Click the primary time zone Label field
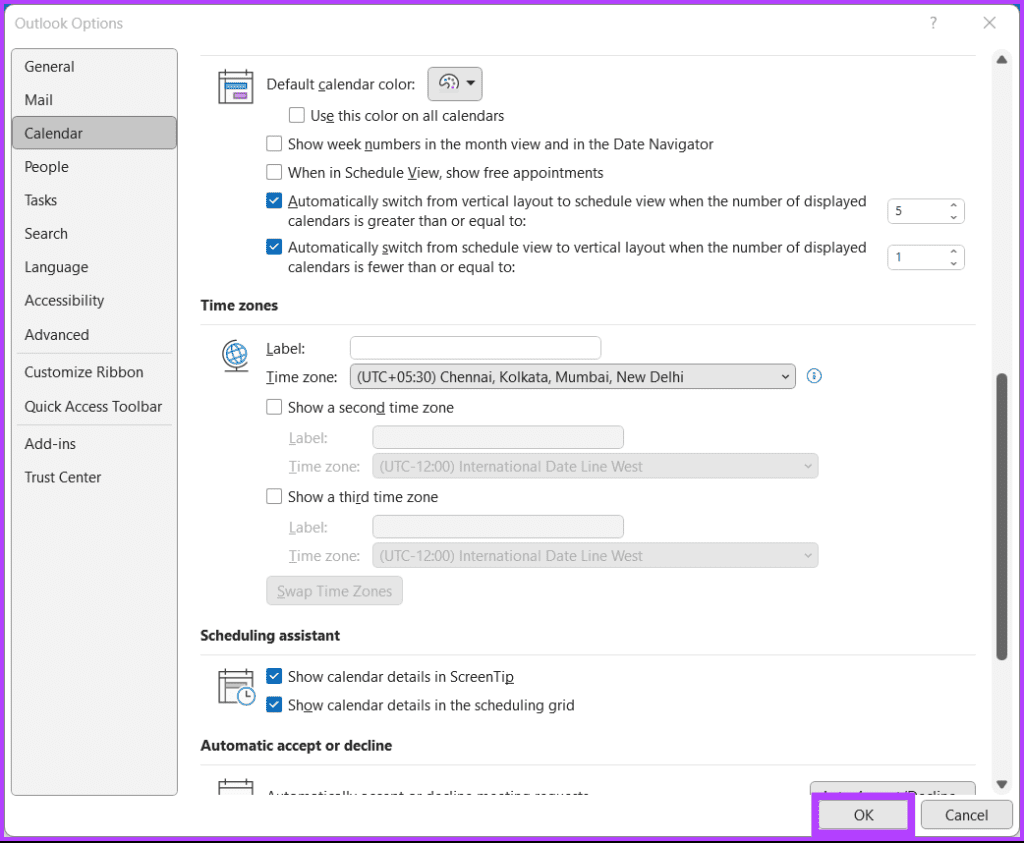This screenshot has width=1024, height=843. point(475,348)
